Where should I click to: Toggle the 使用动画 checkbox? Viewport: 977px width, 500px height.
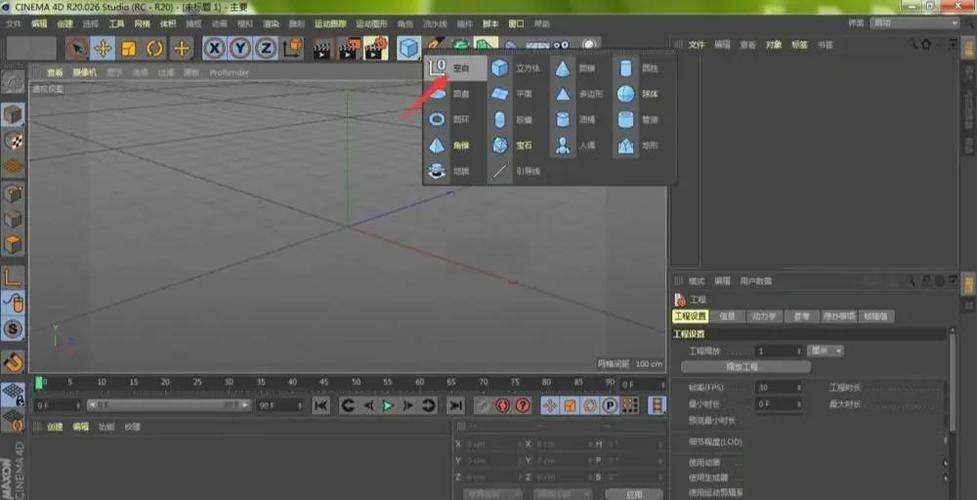pos(946,462)
